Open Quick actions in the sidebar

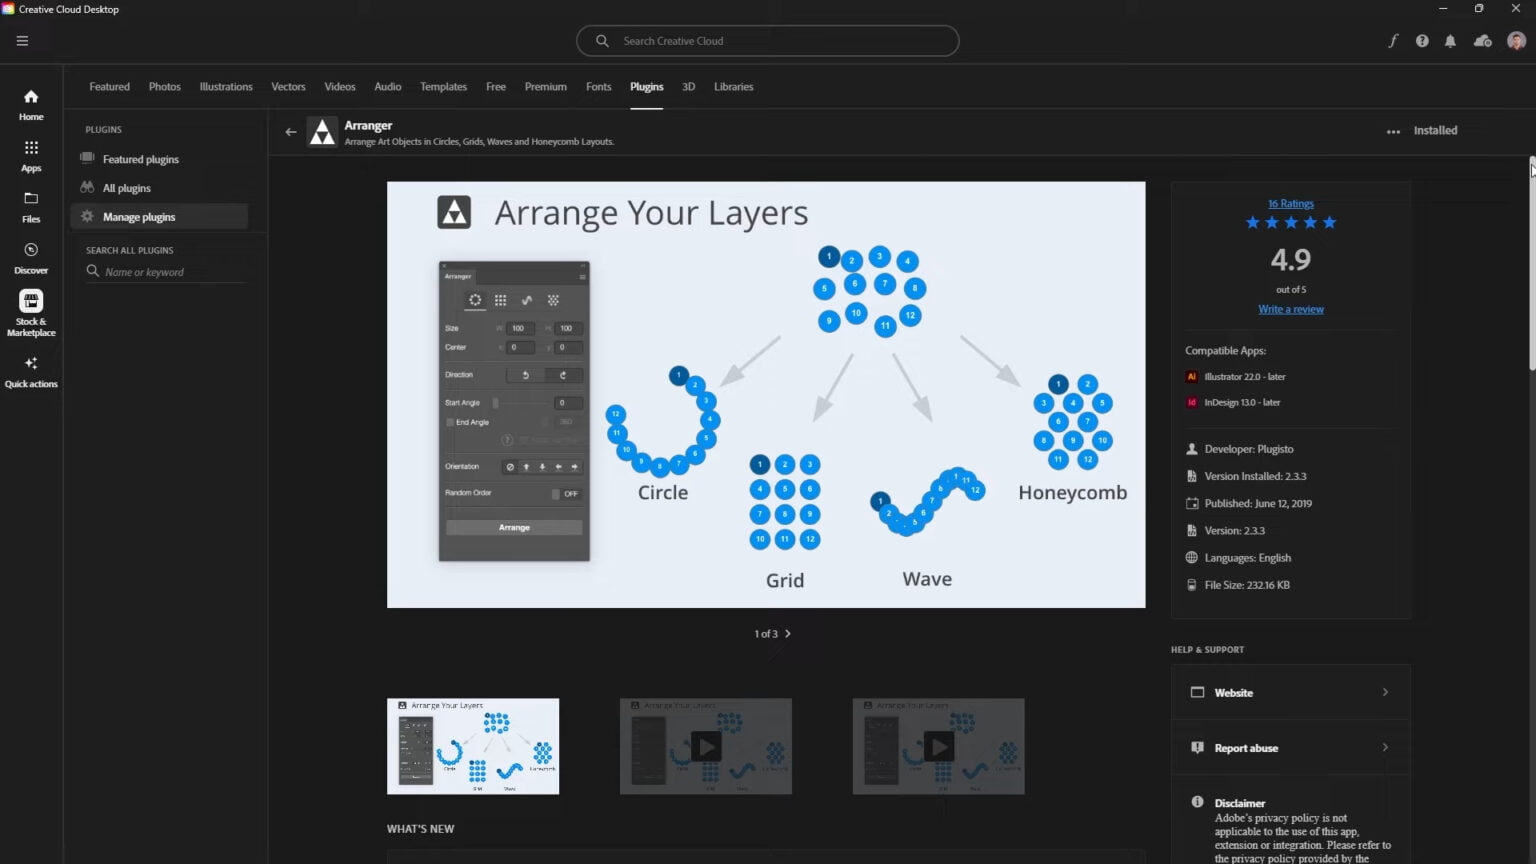tap(31, 371)
